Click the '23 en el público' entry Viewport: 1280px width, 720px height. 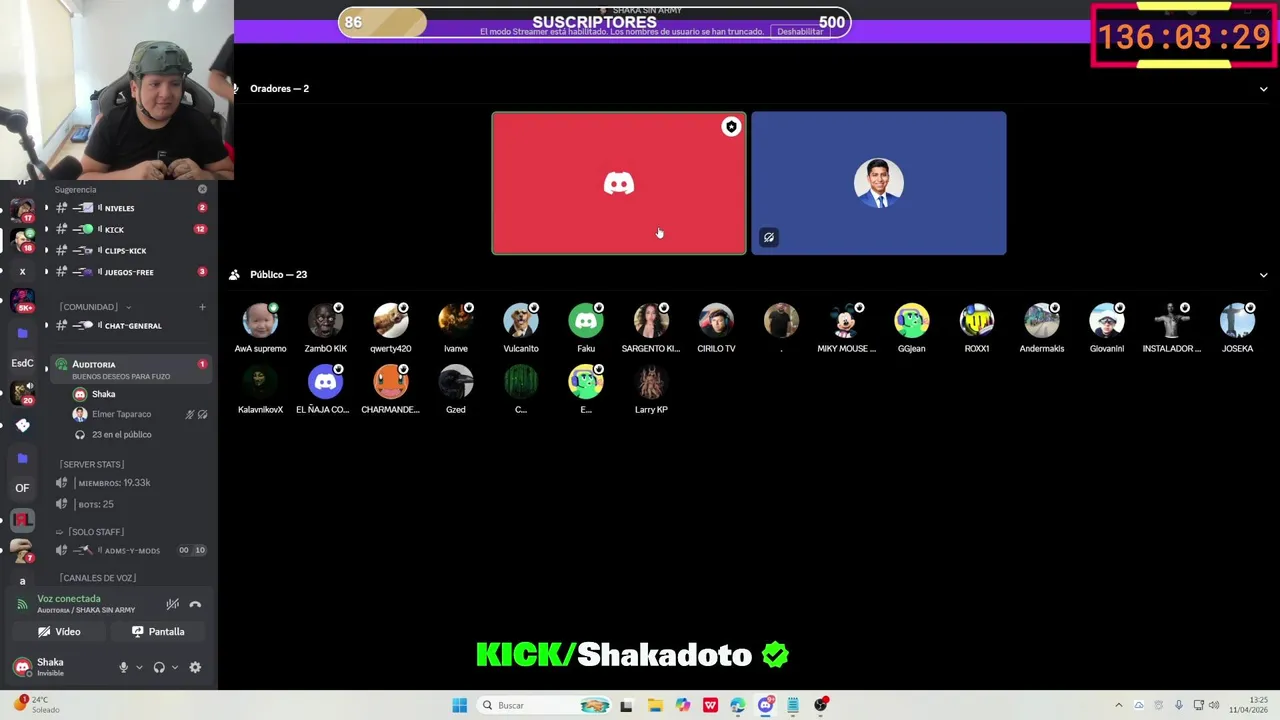[121, 435]
